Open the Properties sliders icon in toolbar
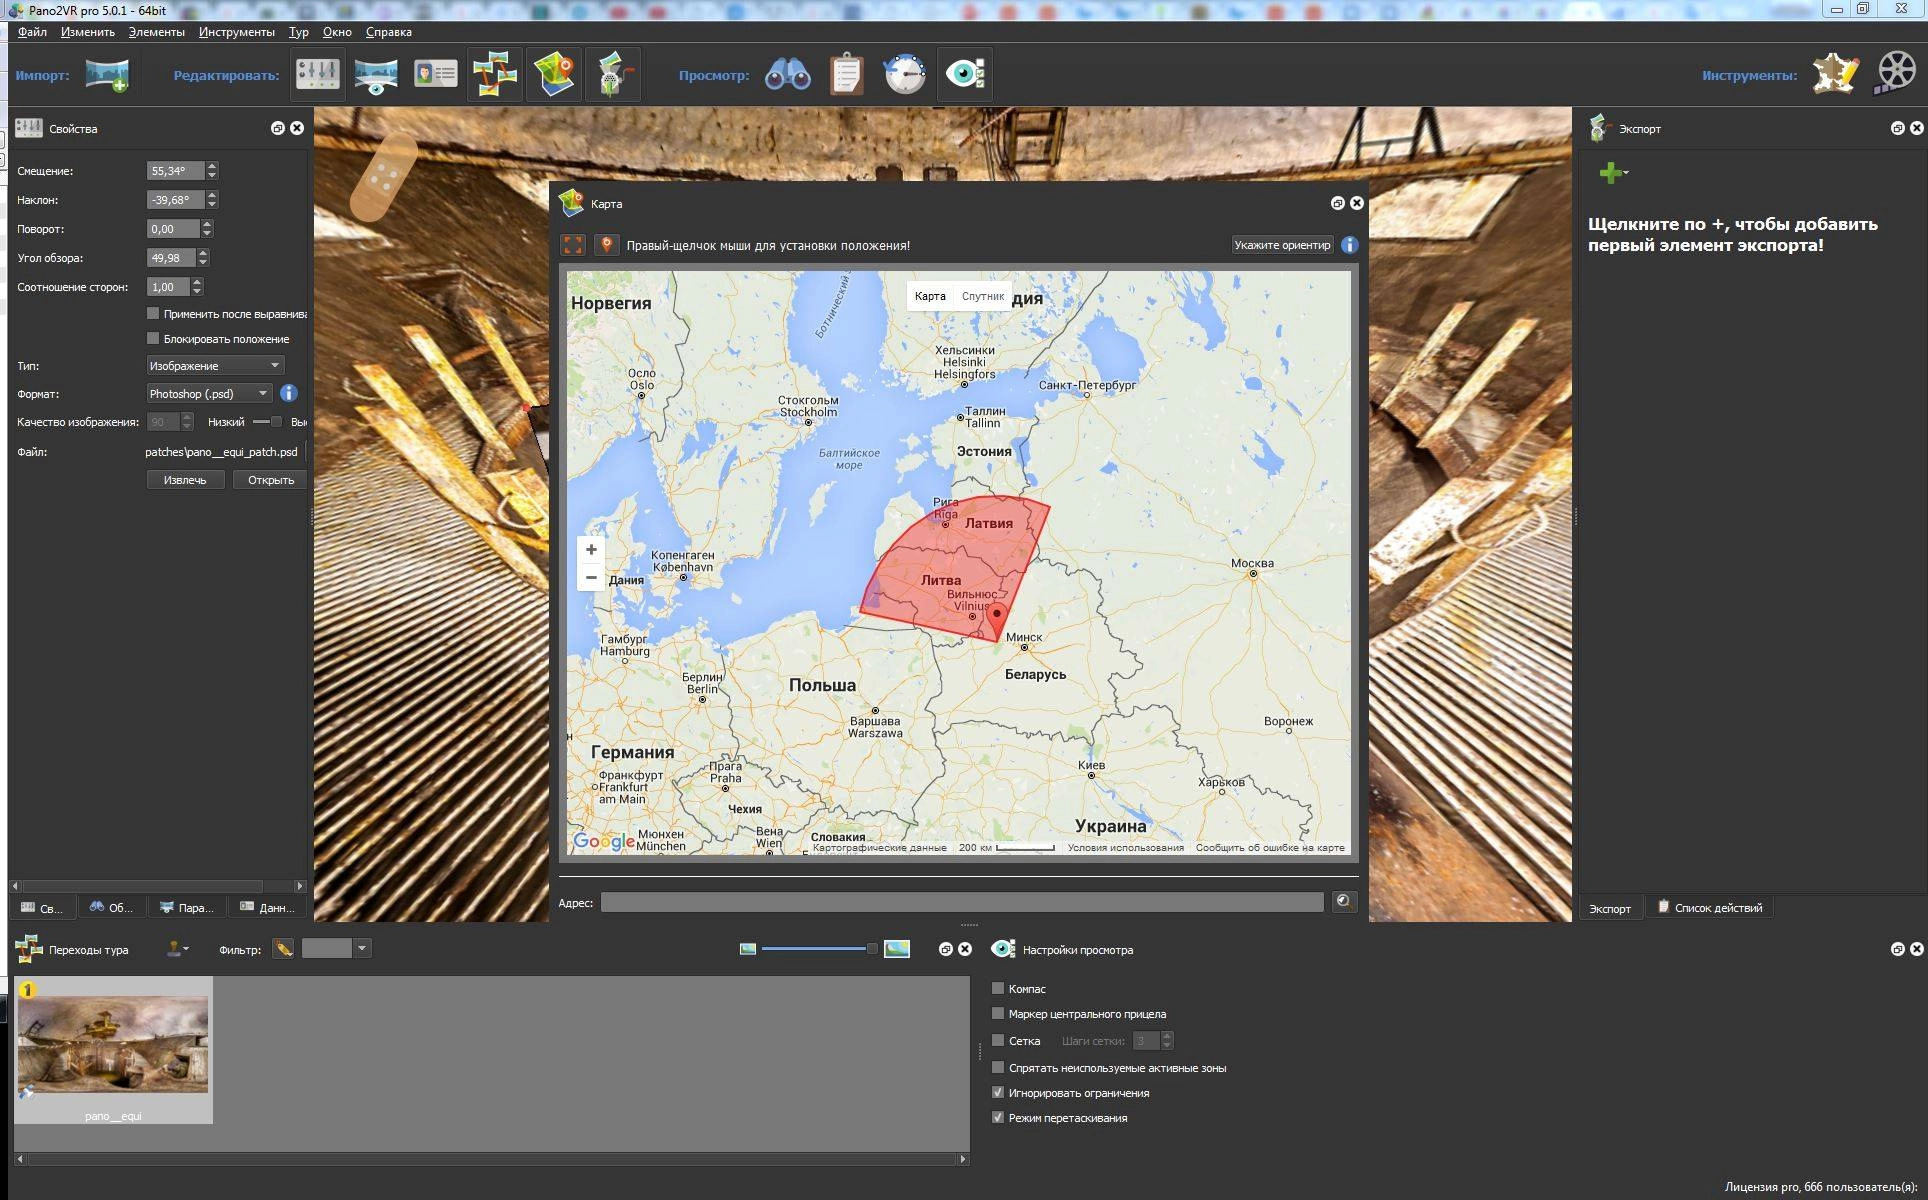 pyautogui.click(x=318, y=74)
